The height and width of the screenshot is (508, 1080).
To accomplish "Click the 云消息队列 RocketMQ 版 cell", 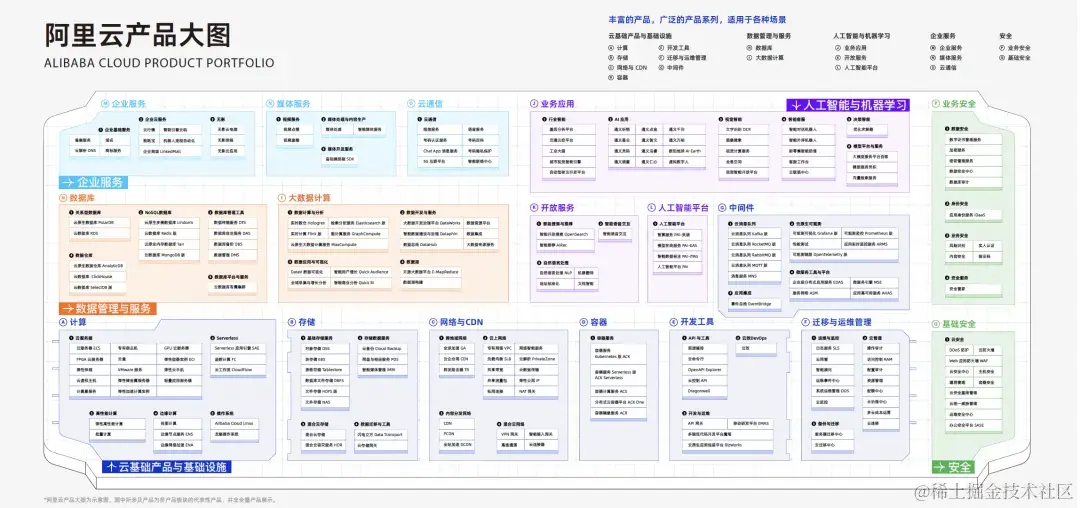I will (x=753, y=244).
